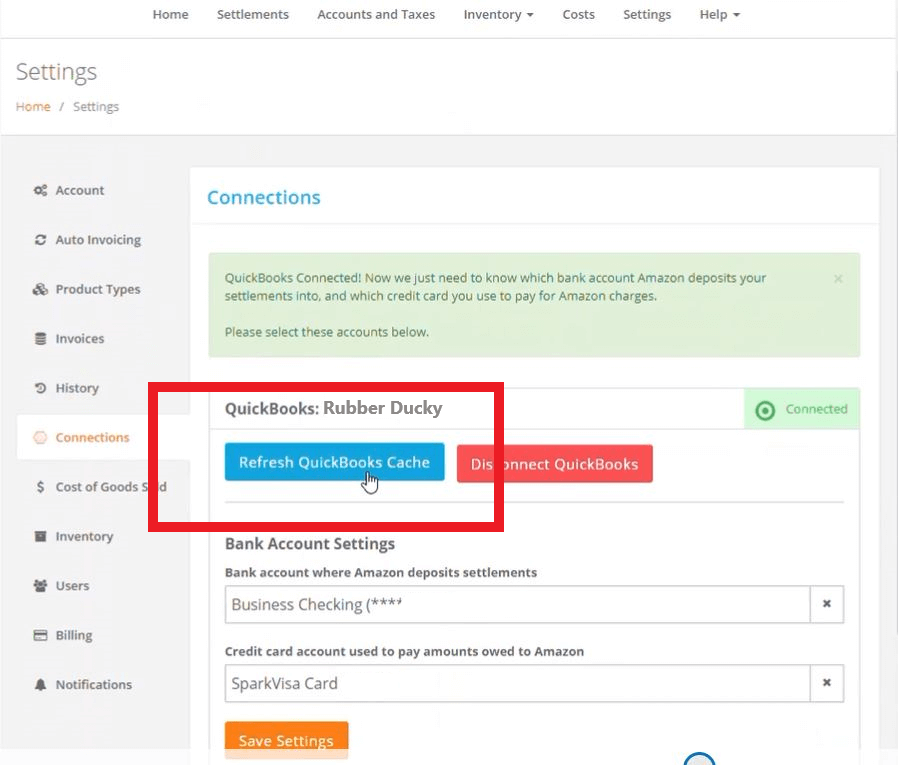Open the bank account Business Checking combo box
Viewport: 898px width, 765px height.
[x=518, y=604]
